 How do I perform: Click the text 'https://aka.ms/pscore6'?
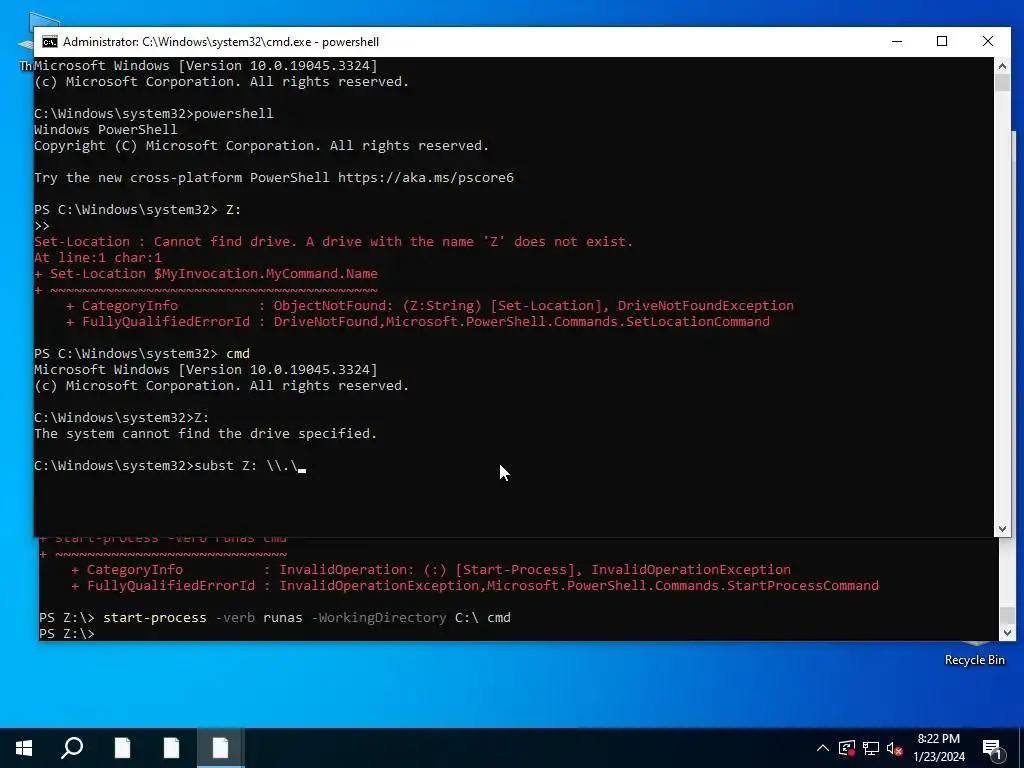point(426,178)
